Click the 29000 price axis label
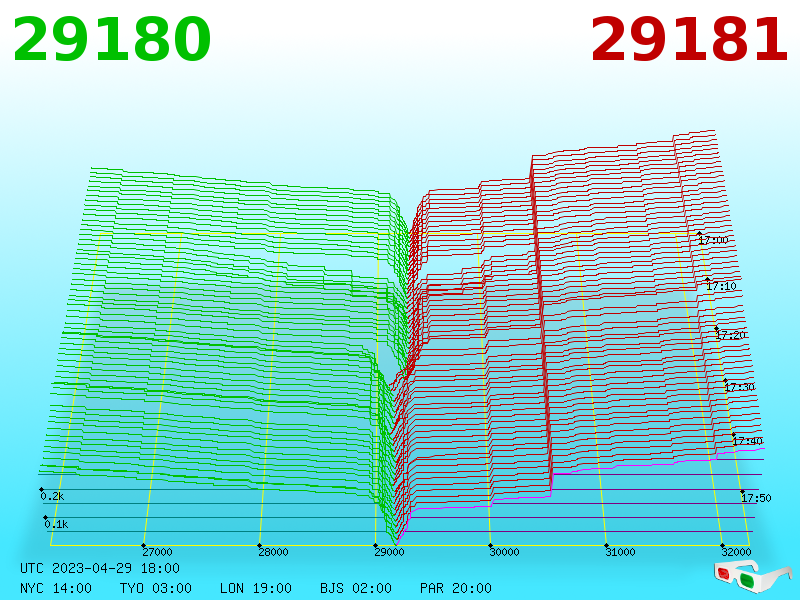Viewport: 800px width, 600px height. (x=389, y=552)
